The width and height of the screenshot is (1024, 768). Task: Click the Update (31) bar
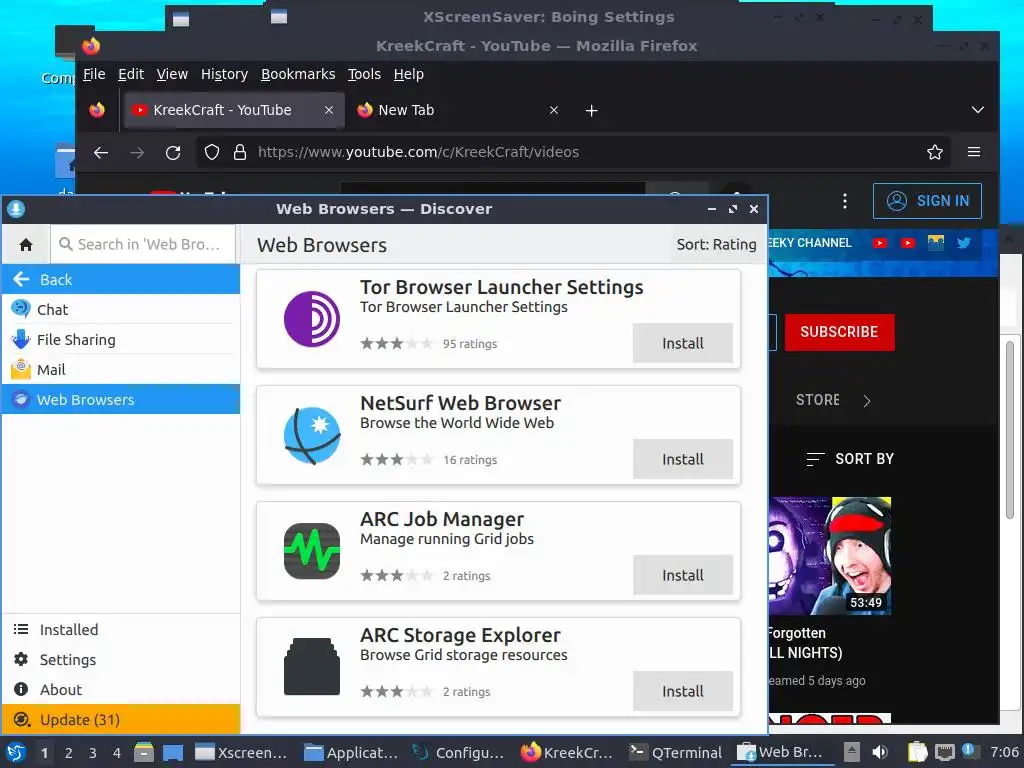tap(121, 719)
